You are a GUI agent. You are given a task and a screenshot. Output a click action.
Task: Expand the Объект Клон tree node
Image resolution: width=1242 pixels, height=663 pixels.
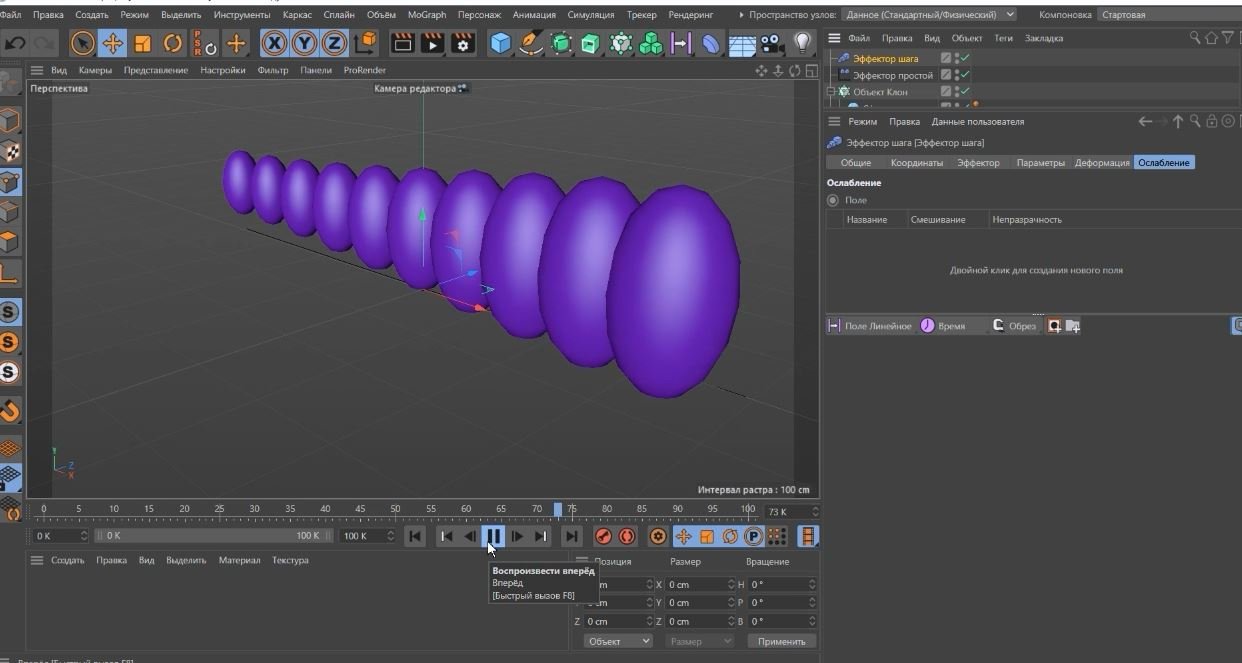830,92
